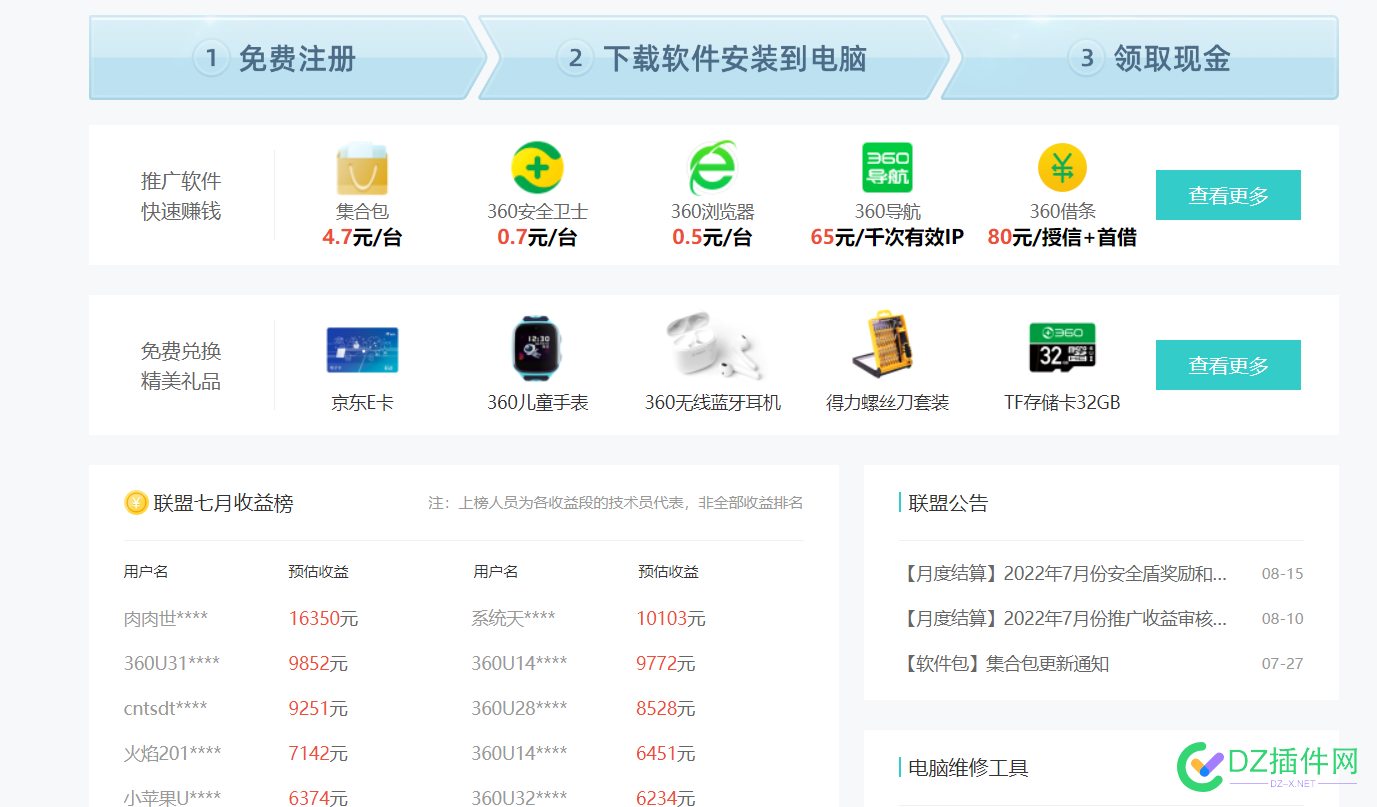Click earnings value 7142元

pyautogui.click(x=318, y=754)
